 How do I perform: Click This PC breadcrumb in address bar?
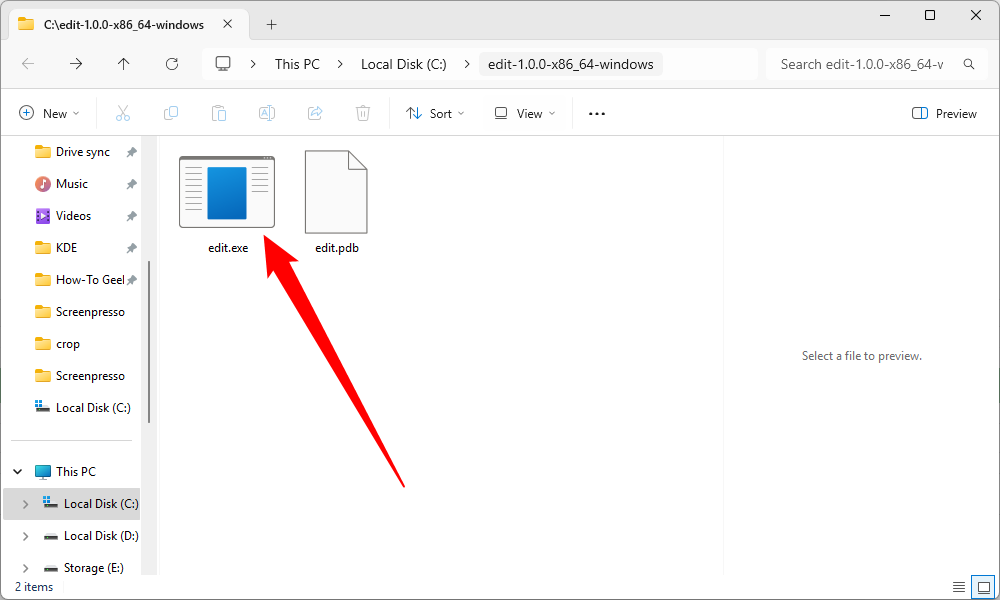click(x=297, y=64)
